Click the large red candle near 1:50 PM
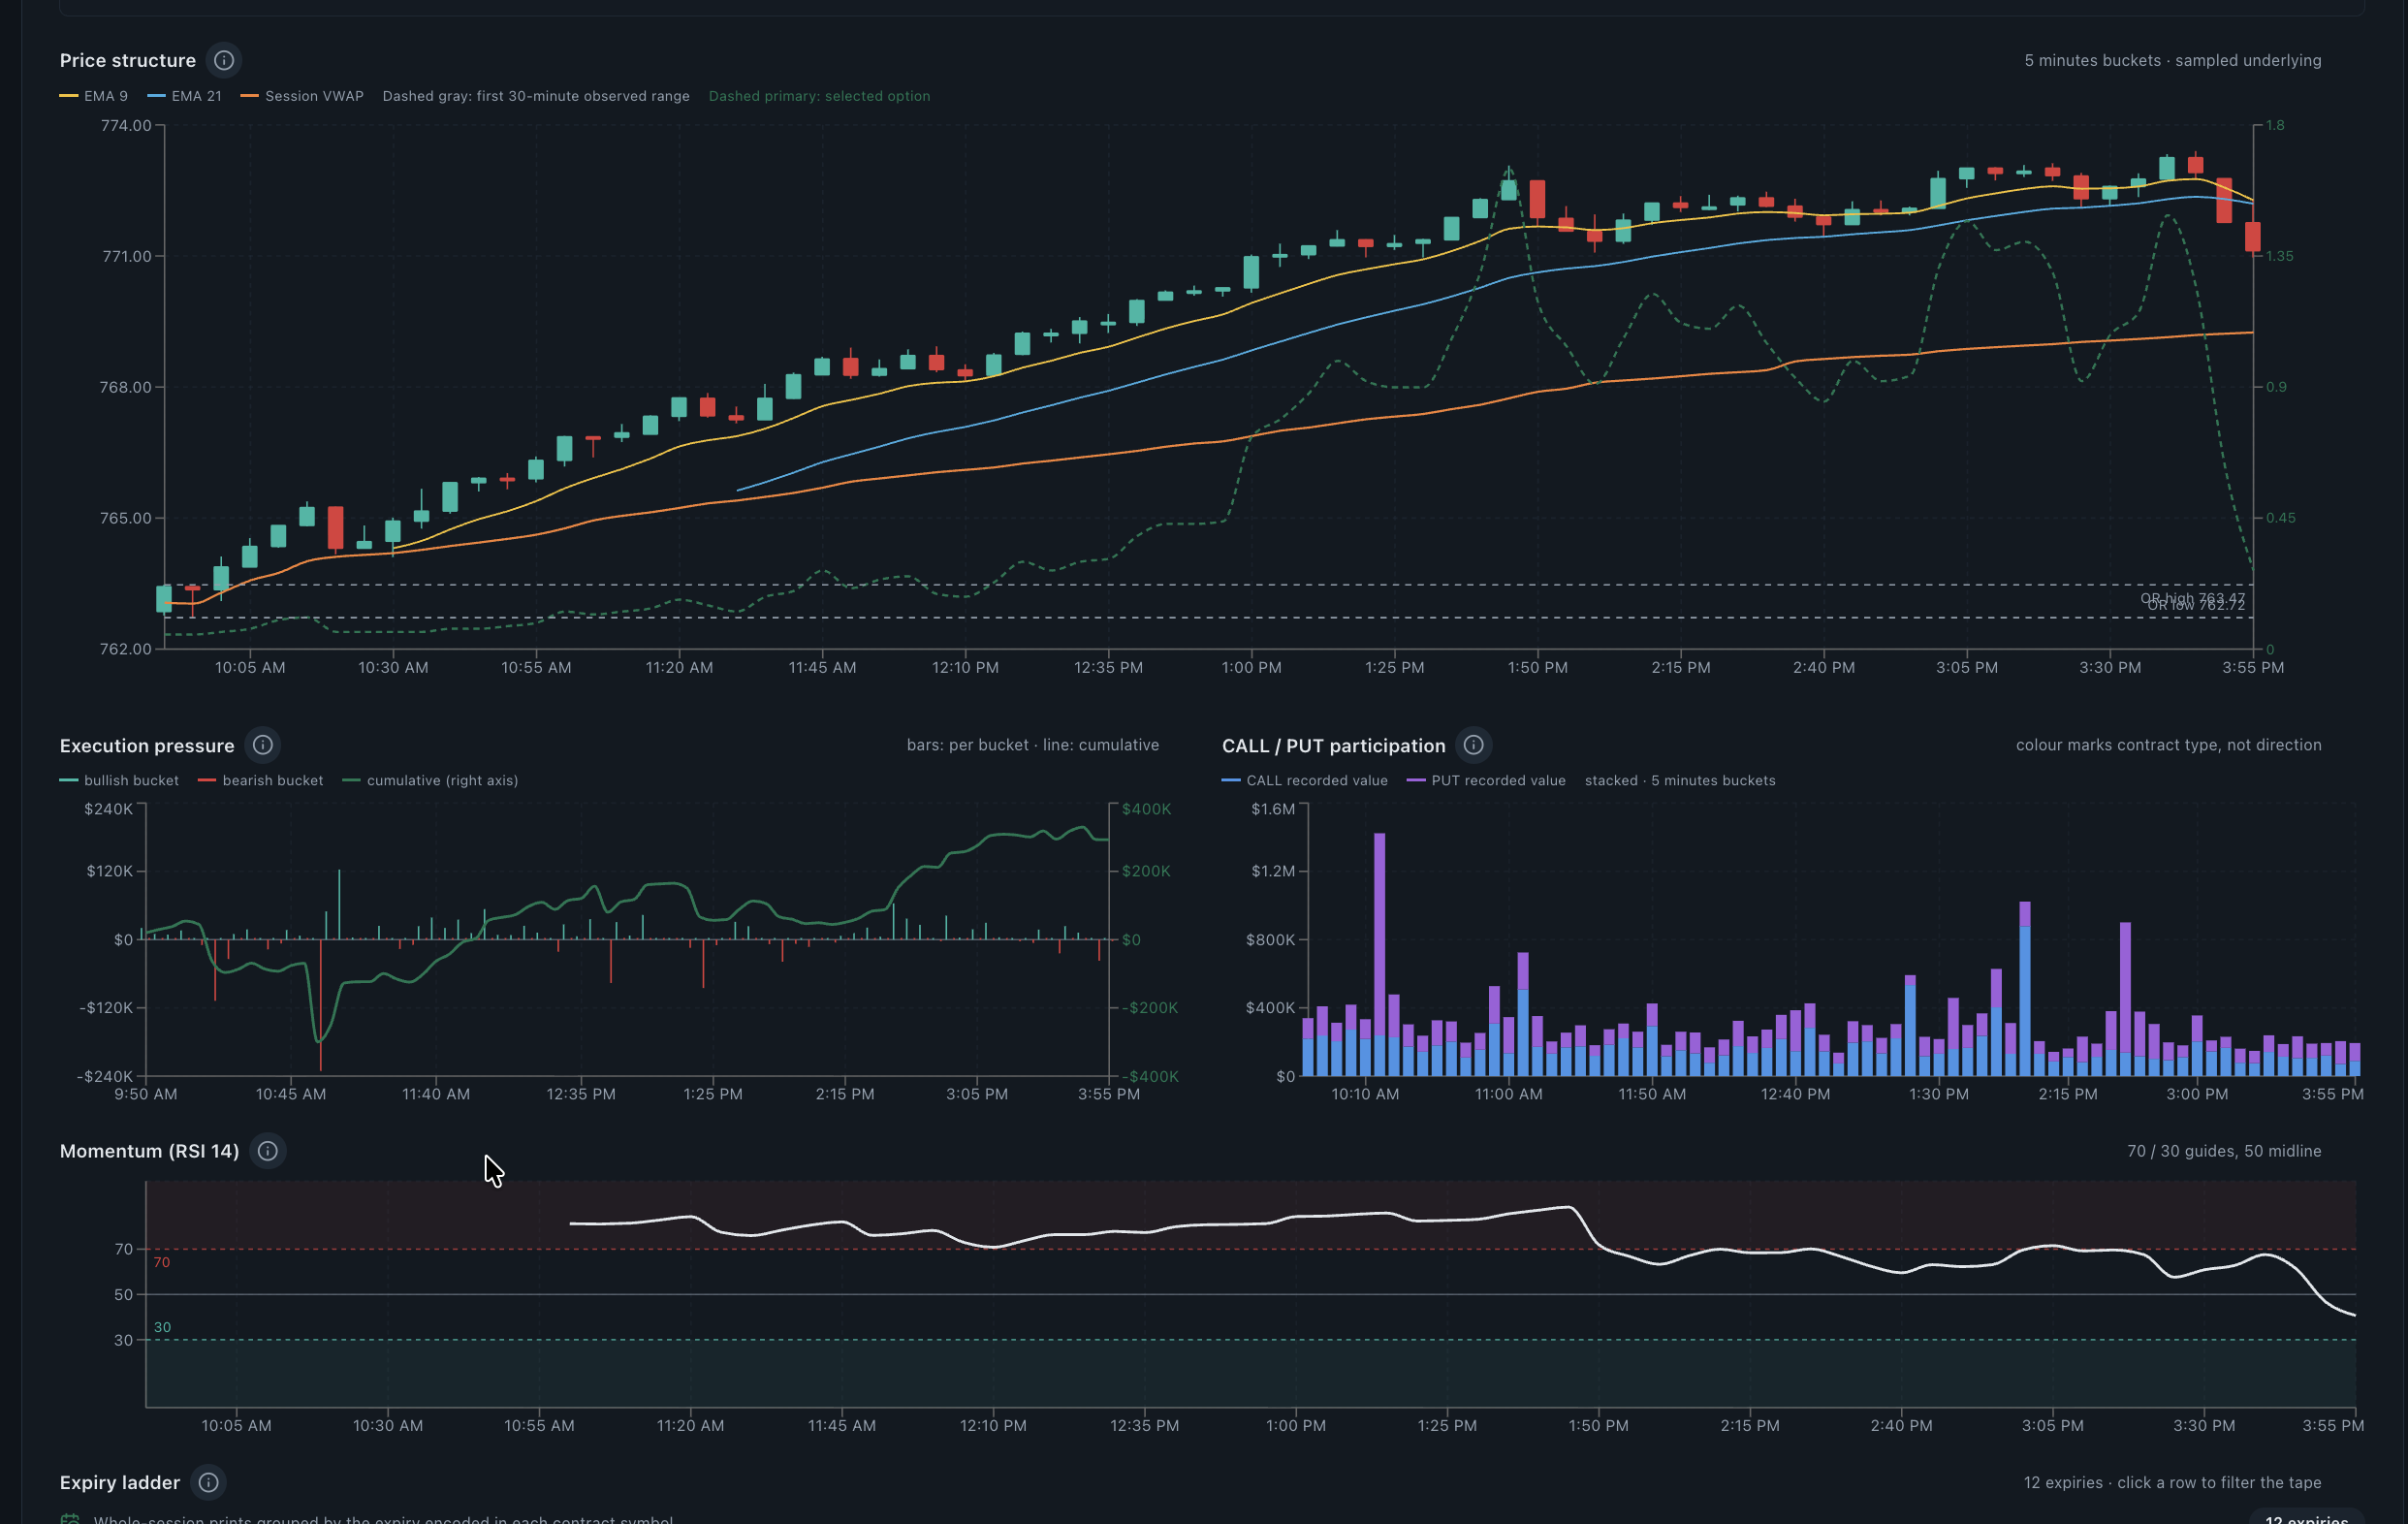This screenshot has height=1524, width=2408. pyautogui.click(x=1537, y=199)
